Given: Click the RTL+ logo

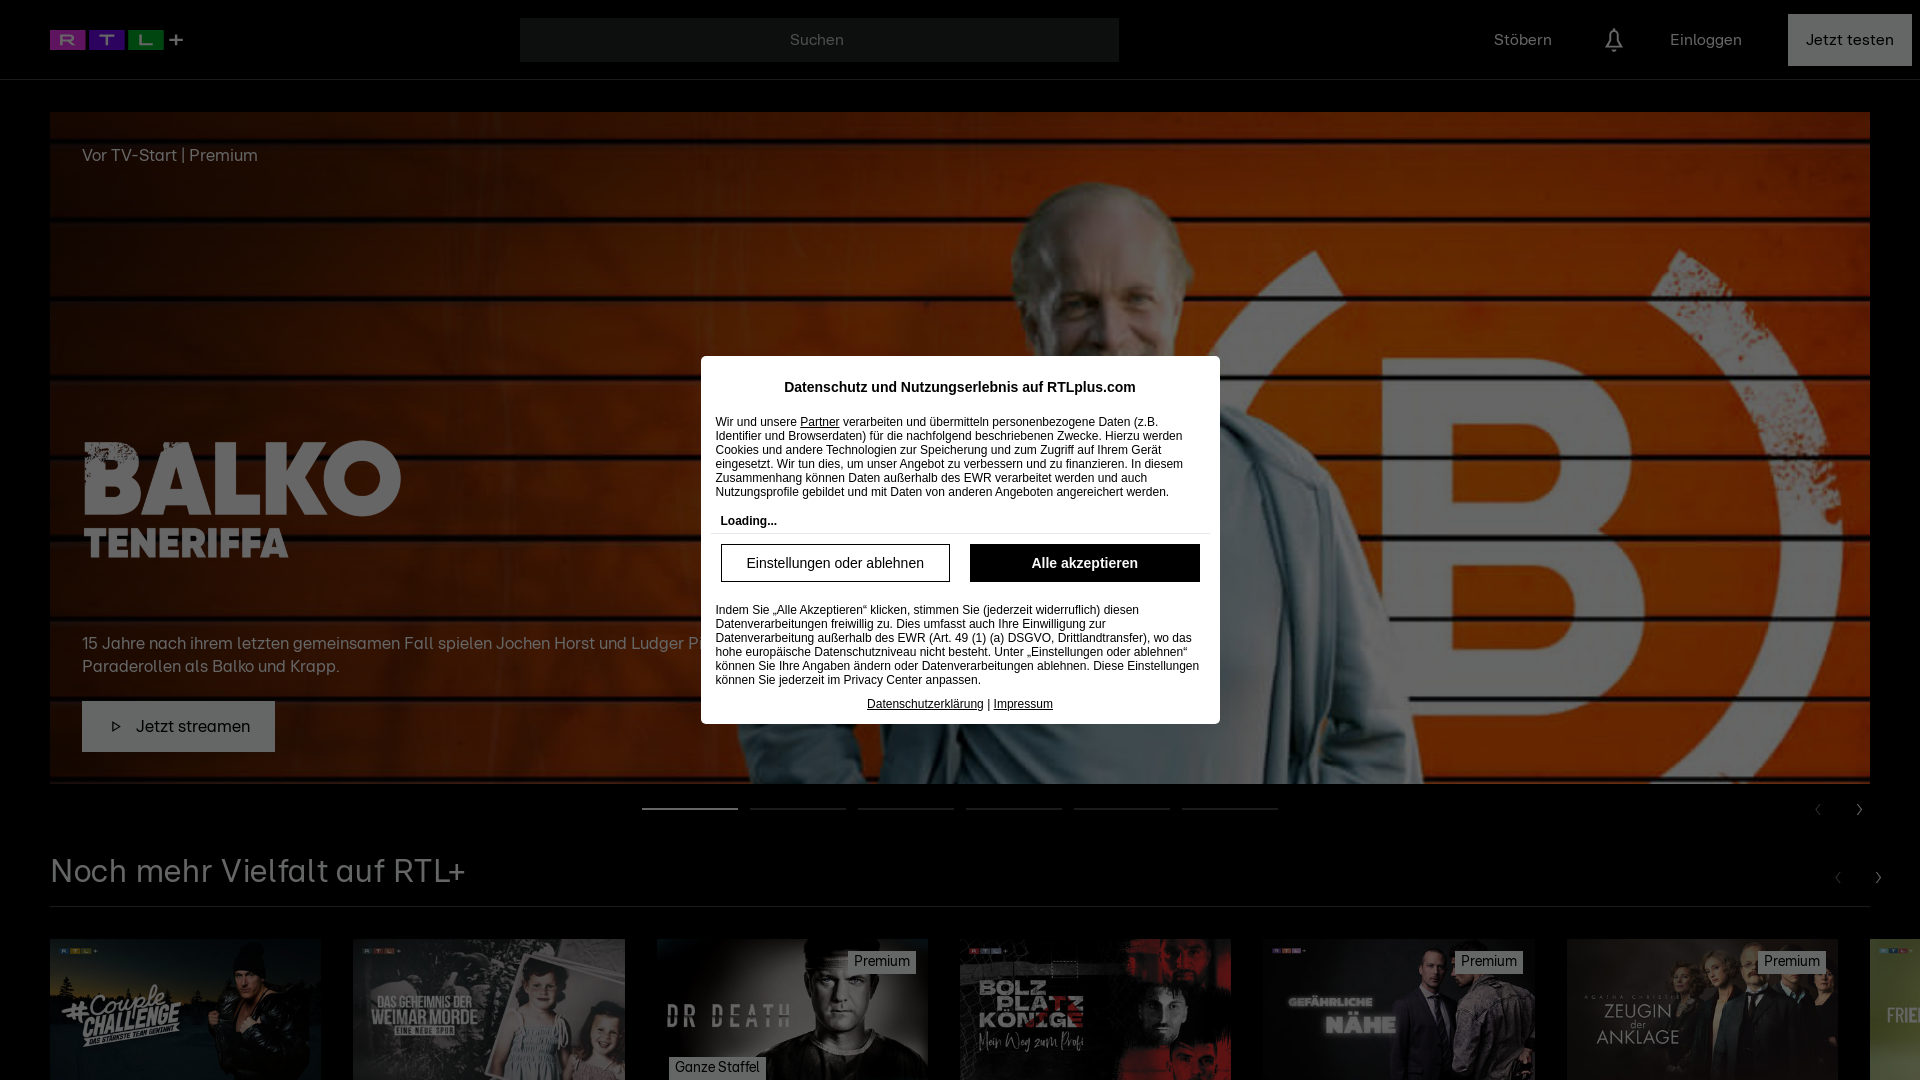Looking at the screenshot, I should point(117,40).
